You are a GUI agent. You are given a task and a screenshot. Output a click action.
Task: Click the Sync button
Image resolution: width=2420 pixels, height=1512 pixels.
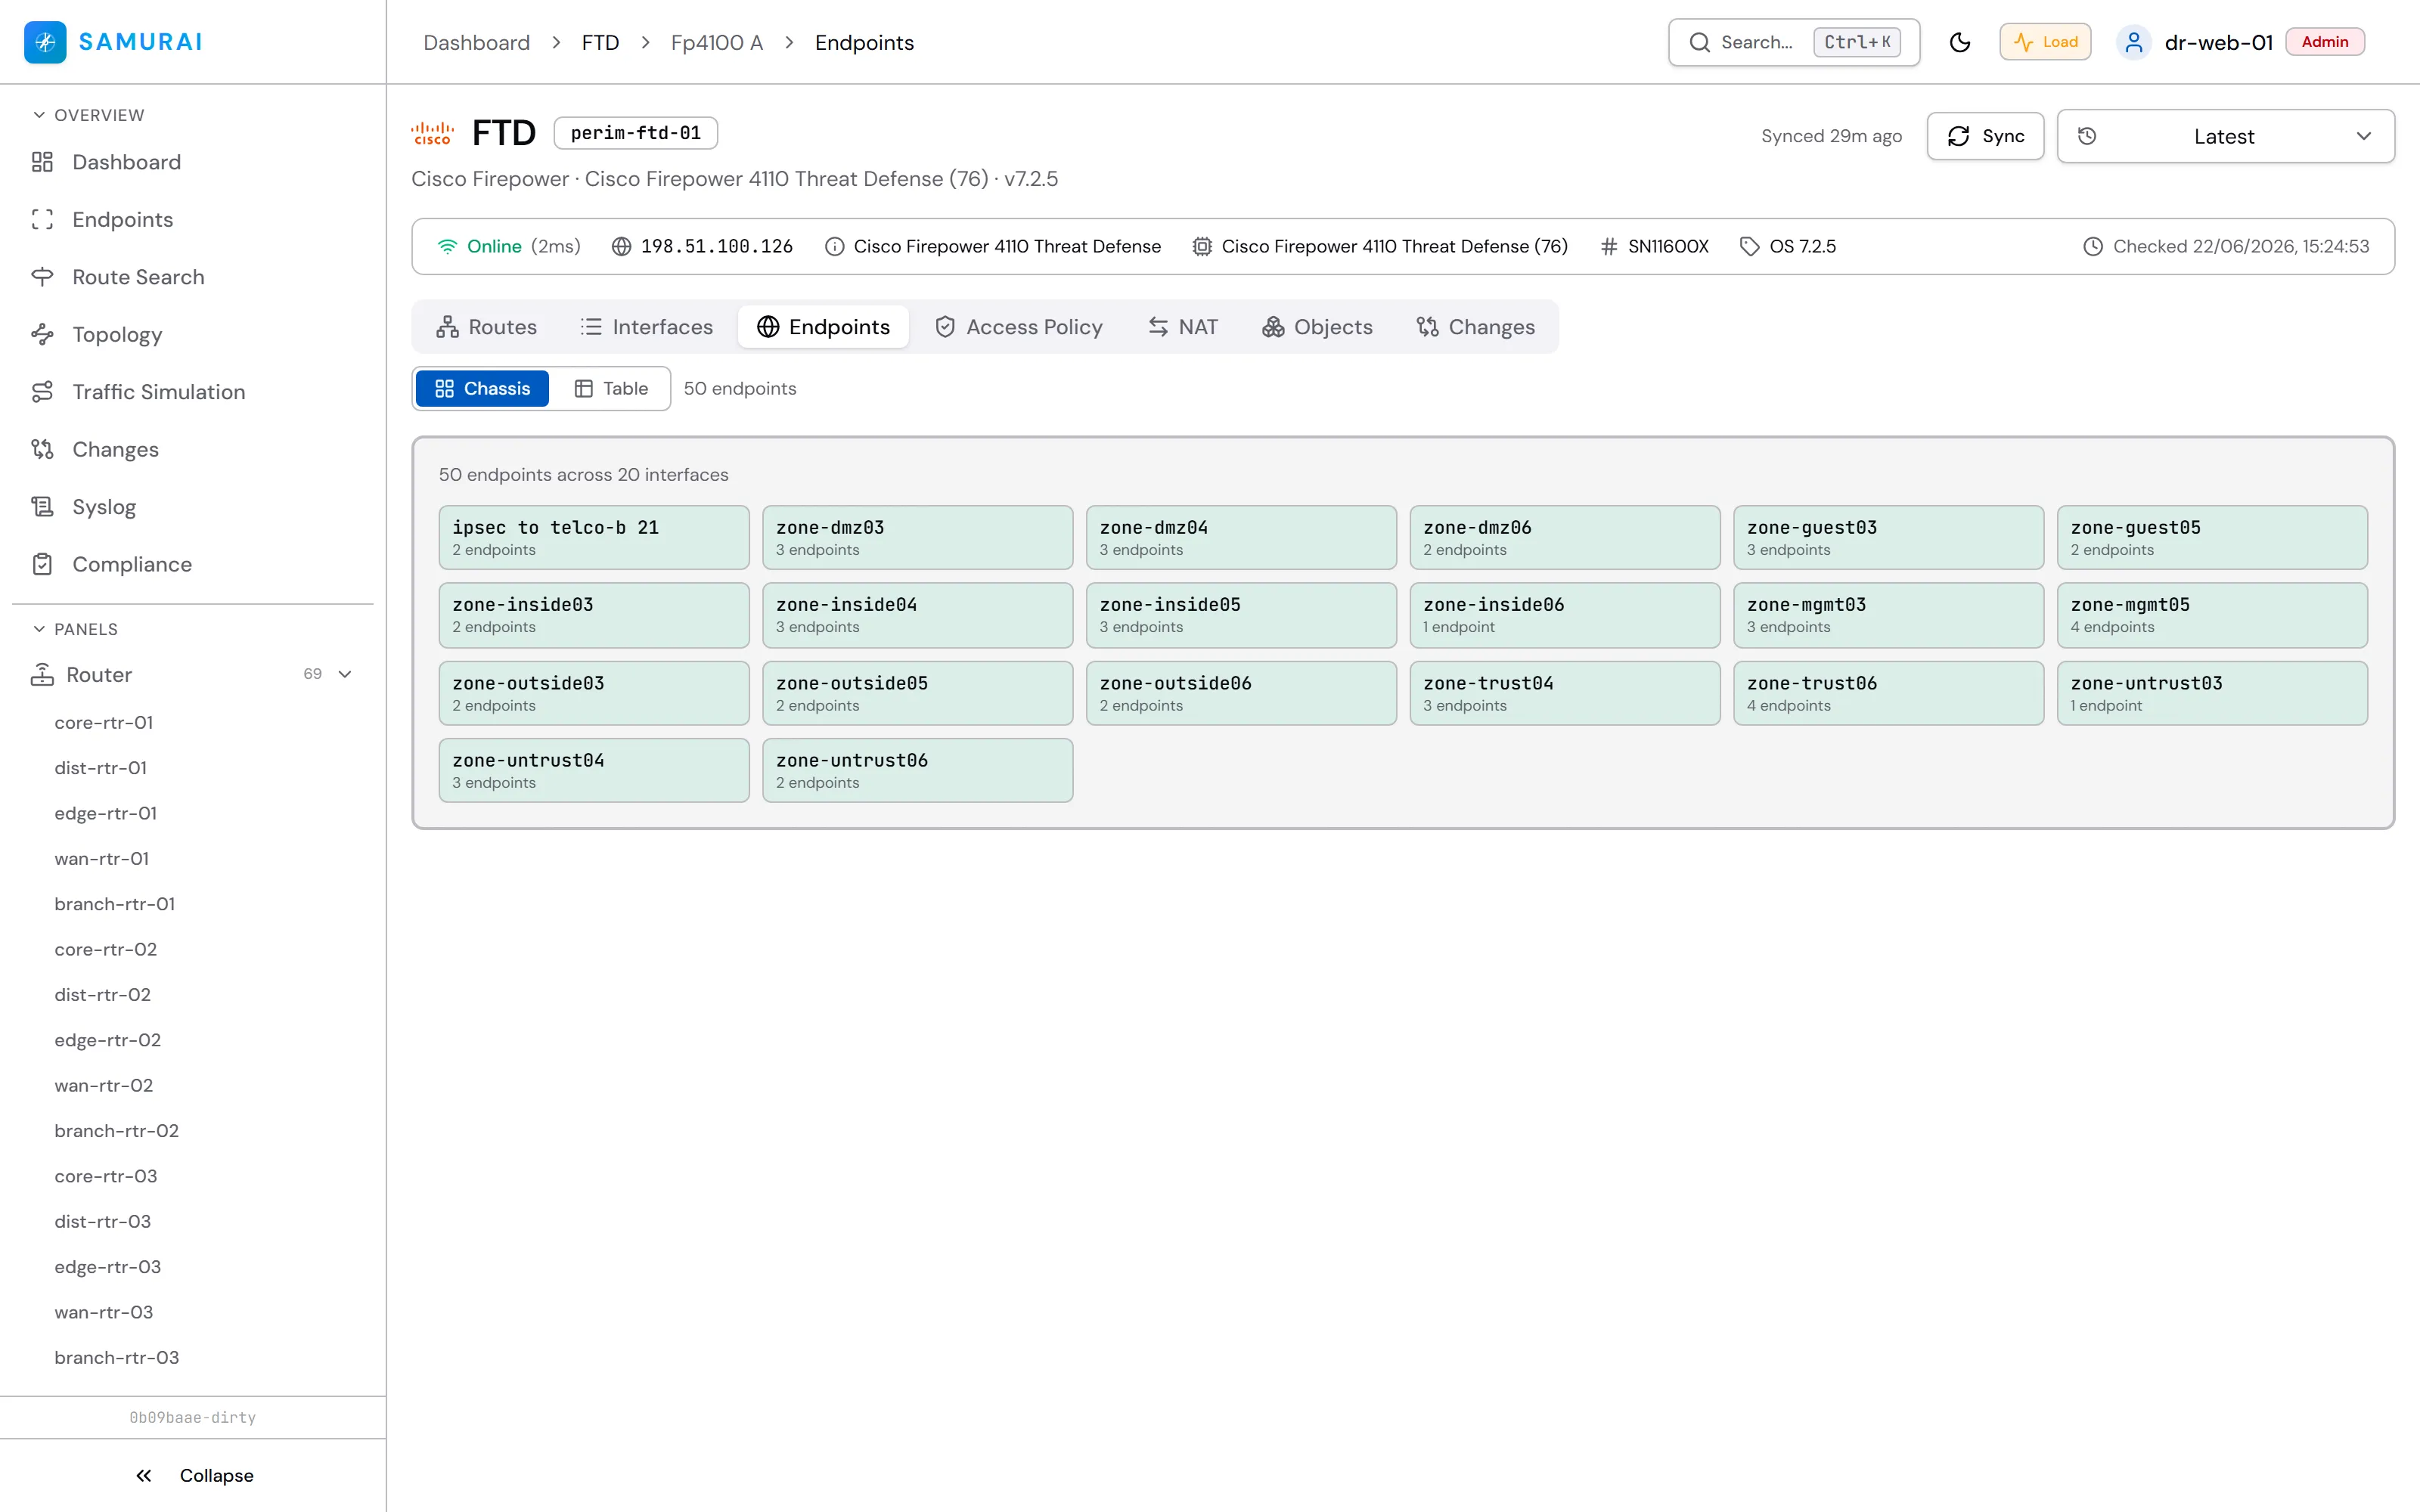[1985, 136]
